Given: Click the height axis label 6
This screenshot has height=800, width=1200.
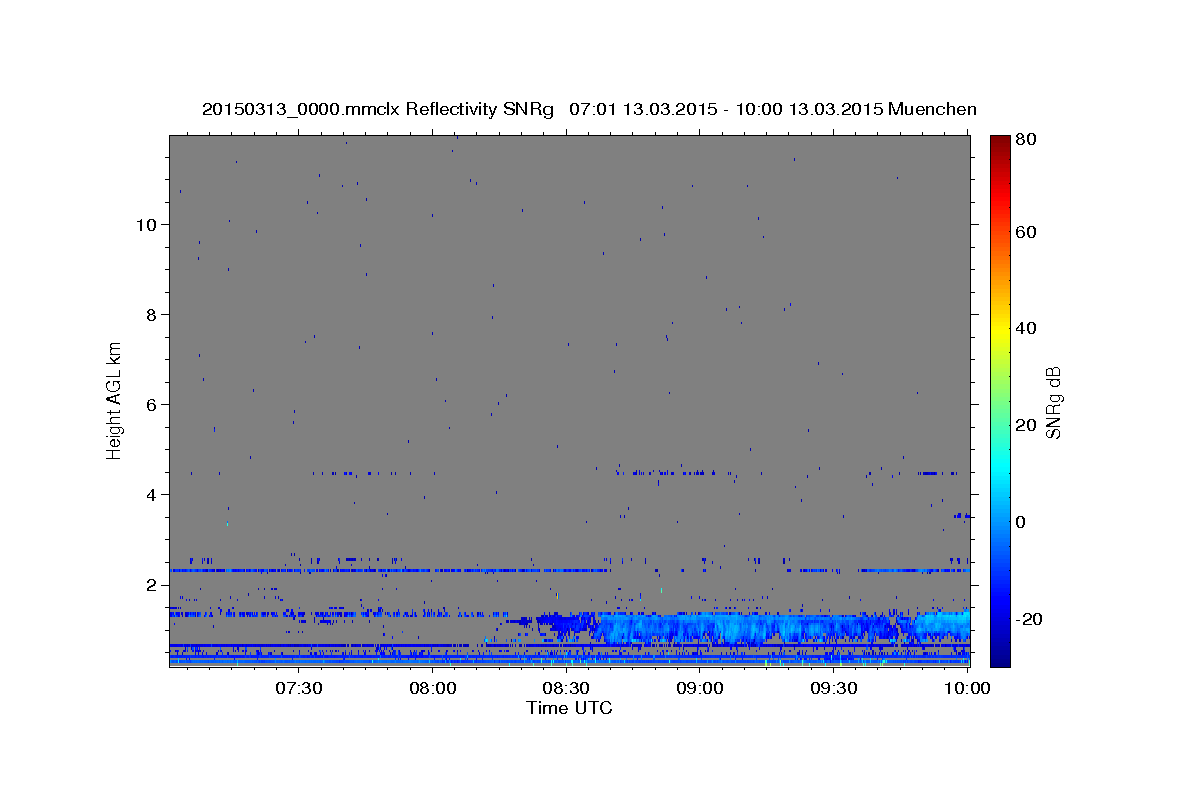Looking at the screenshot, I should (151, 404).
